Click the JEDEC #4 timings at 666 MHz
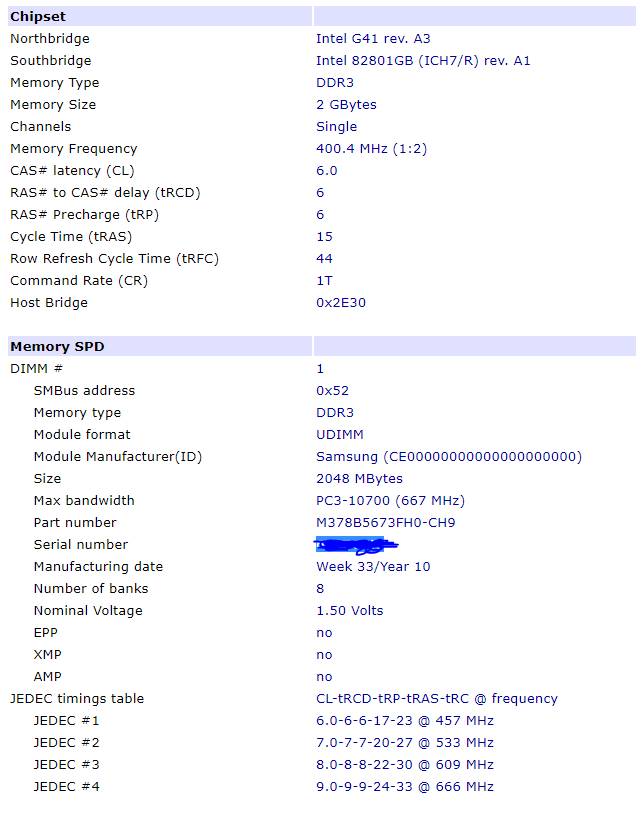Screen dimensions: 636x814 pyautogui.click(x=405, y=786)
